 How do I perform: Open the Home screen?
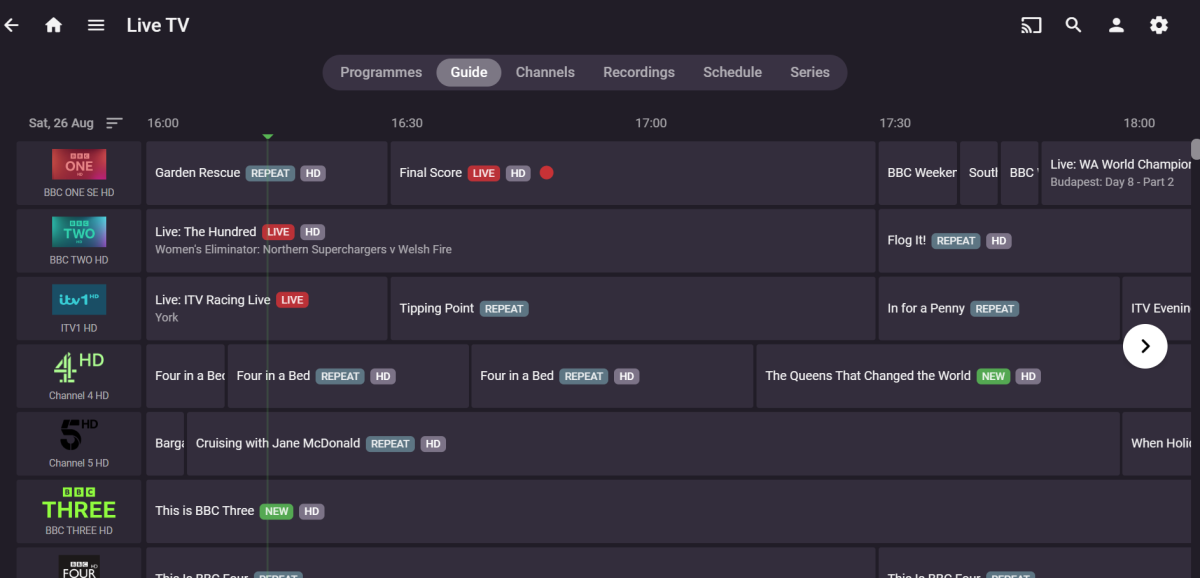pyautogui.click(x=54, y=26)
